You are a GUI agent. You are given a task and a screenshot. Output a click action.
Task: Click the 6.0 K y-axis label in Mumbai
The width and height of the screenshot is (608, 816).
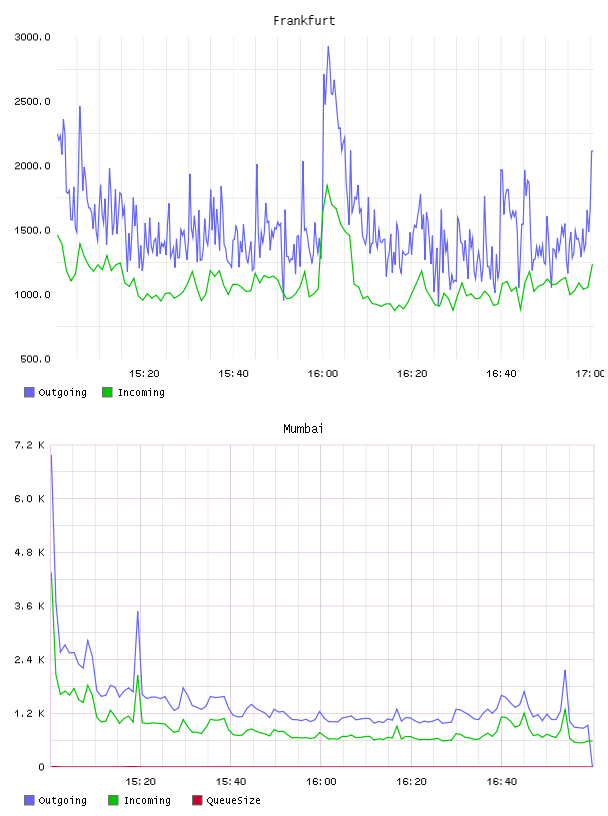29,499
